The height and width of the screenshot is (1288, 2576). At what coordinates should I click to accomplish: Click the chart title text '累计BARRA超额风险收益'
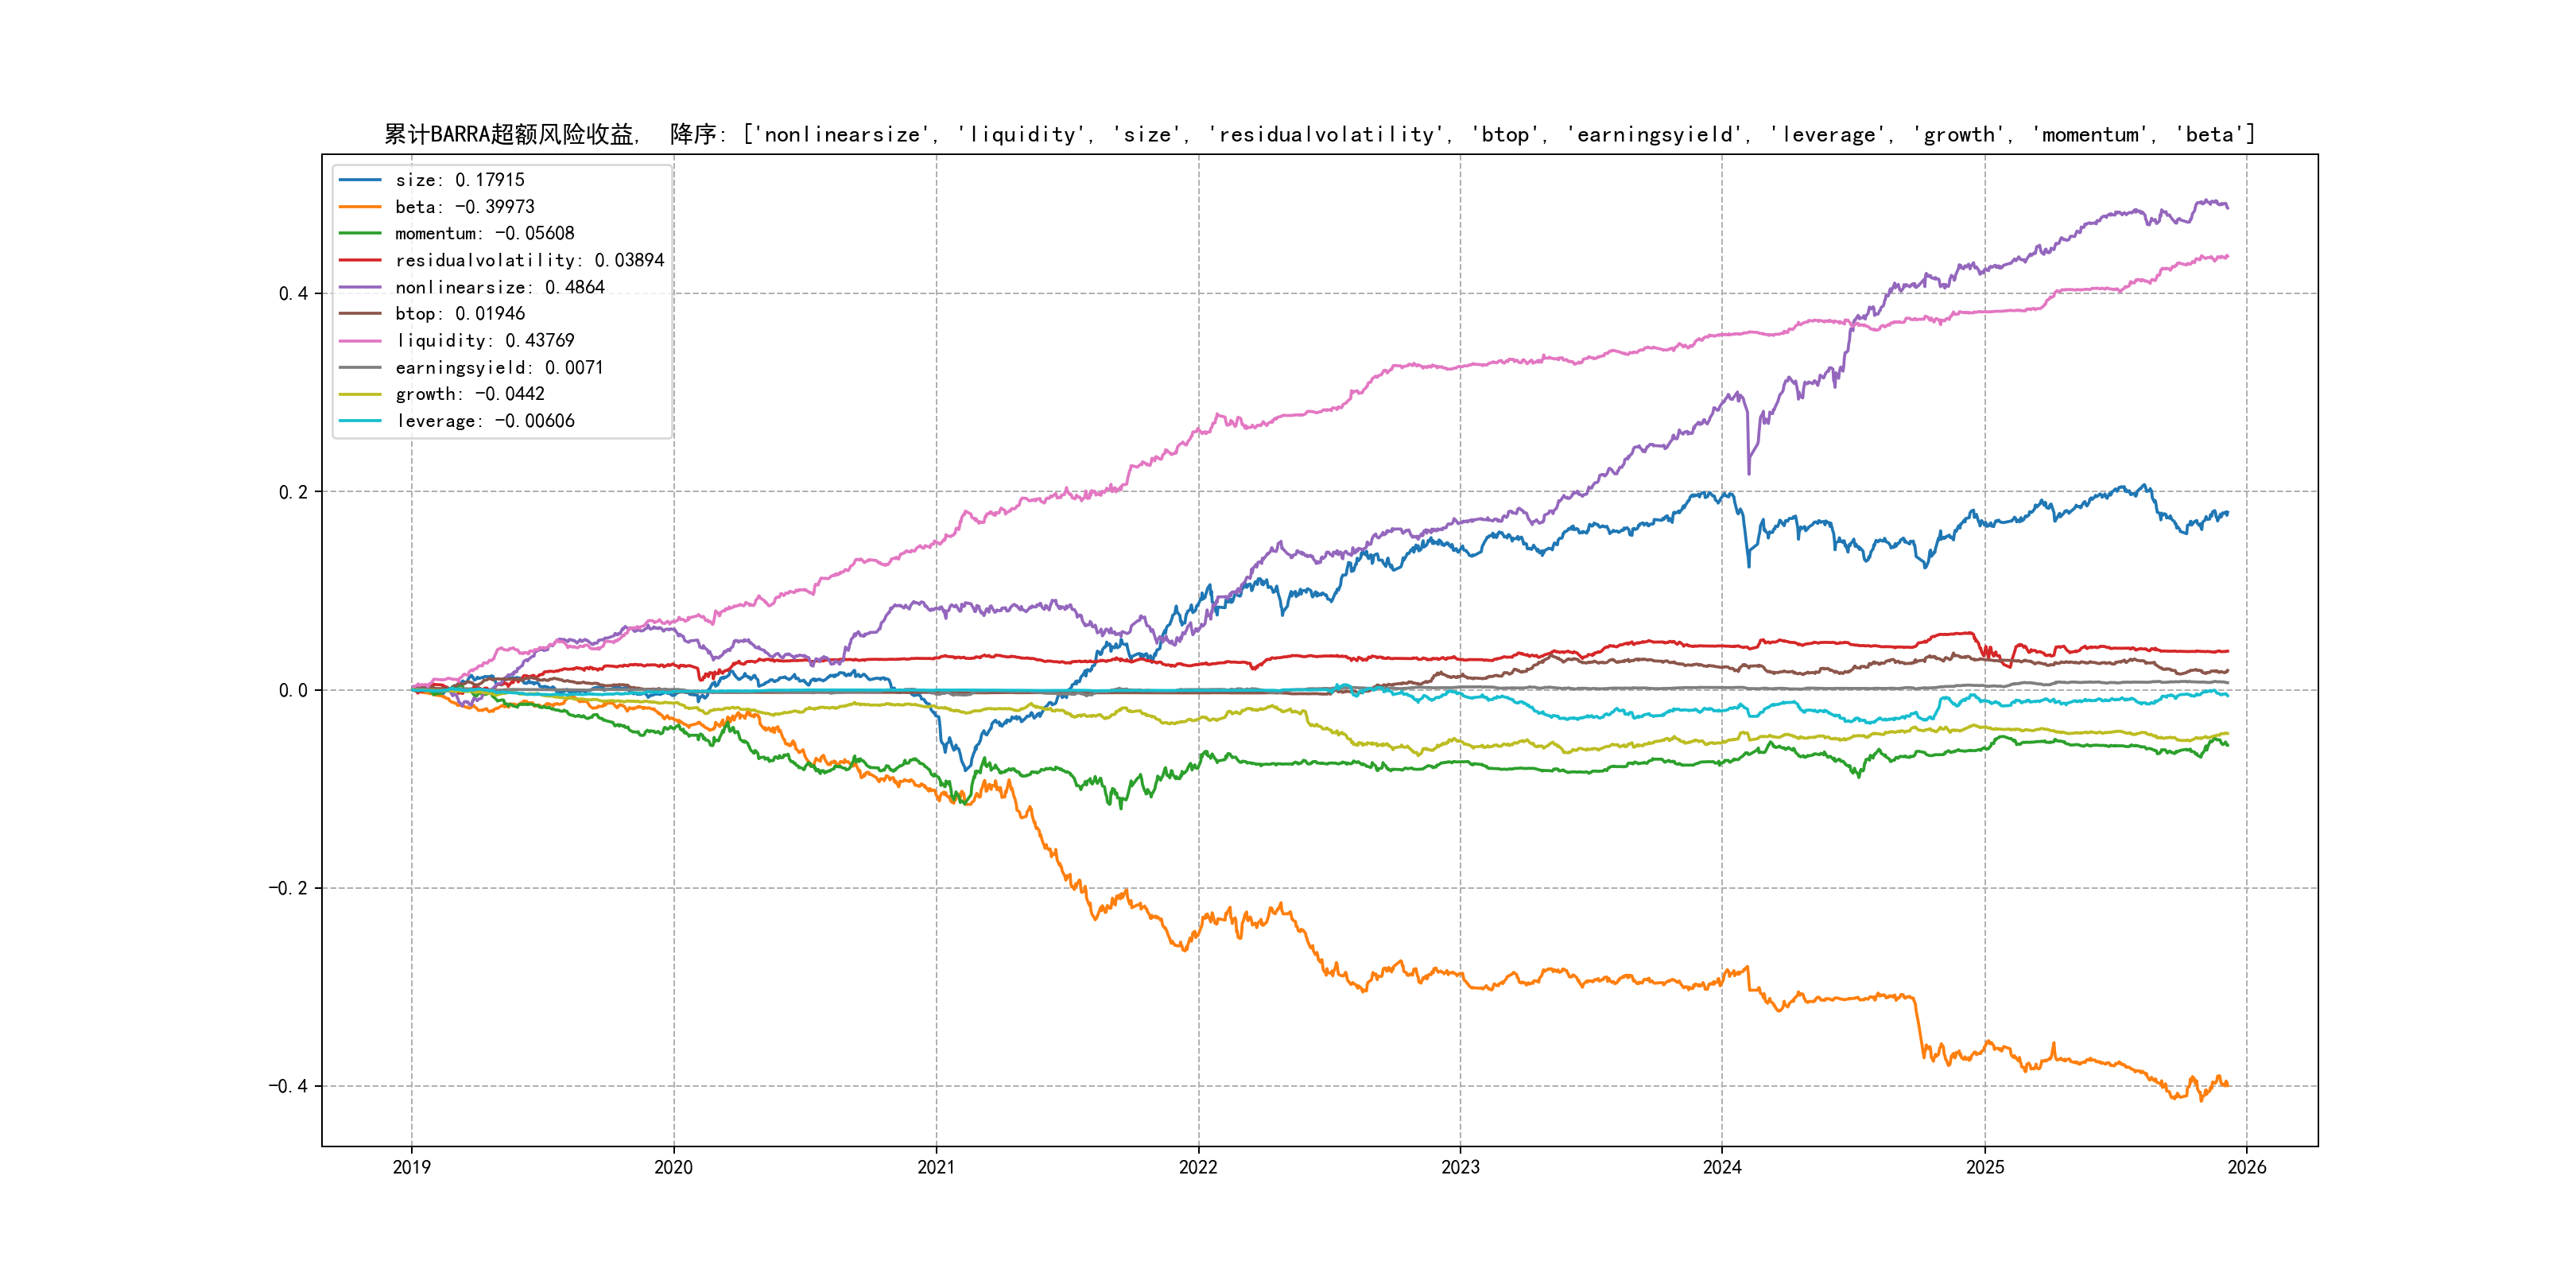tap(510, 134)
